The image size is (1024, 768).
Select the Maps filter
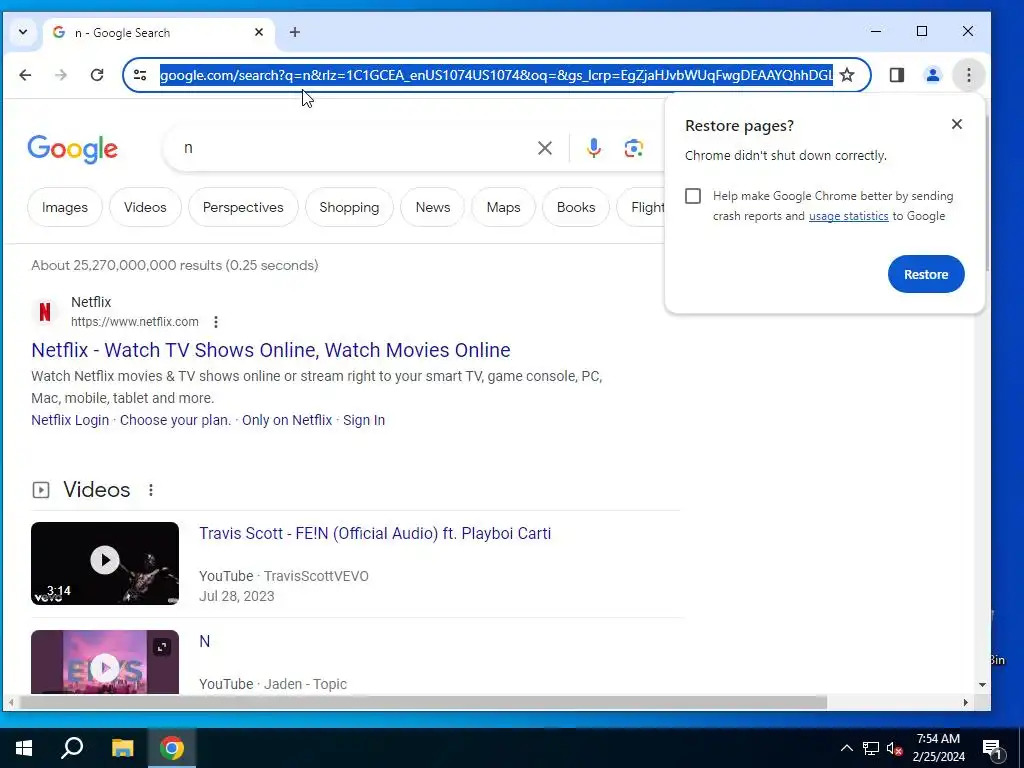pos(503,207)
